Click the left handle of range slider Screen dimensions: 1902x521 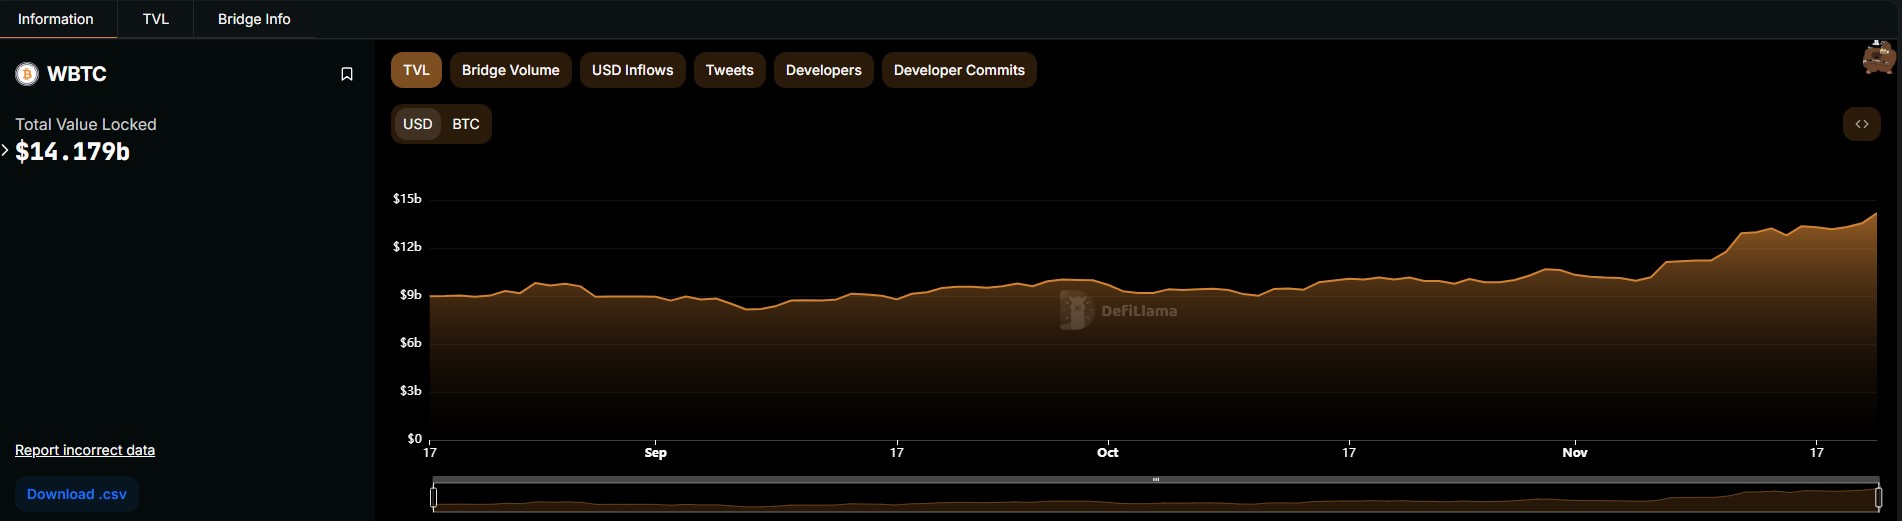pos(433,496)
